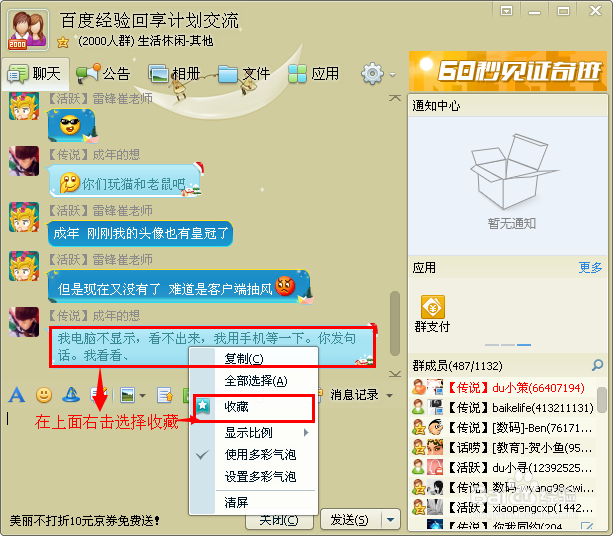Image resolution: width=613 pixels, height=536 pixels.
Task: Click the file upload document icon
Action: [165, 395]
